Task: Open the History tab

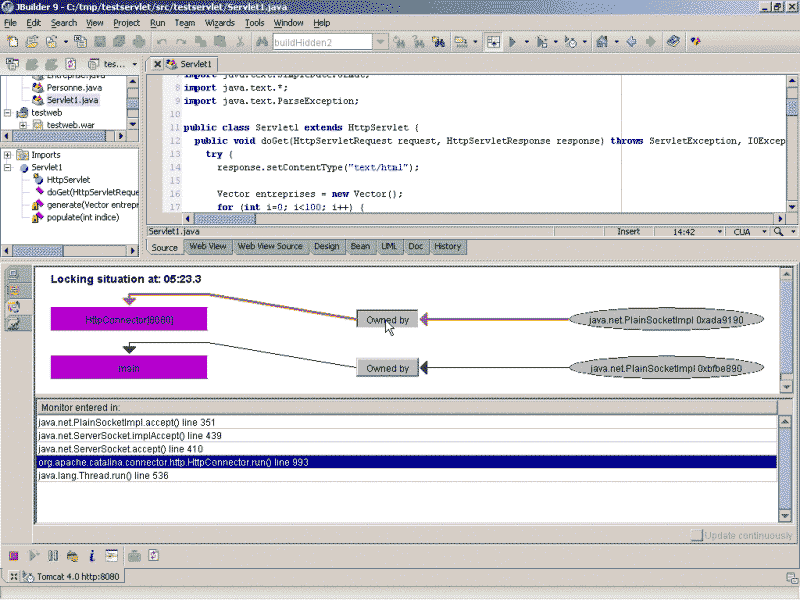Action: [x=447, y=246]
